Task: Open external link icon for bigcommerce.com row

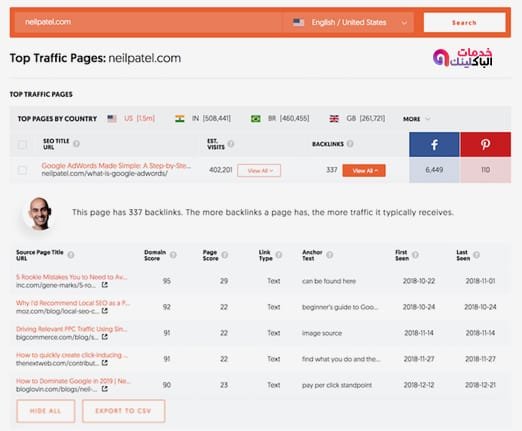Action: 105,337
